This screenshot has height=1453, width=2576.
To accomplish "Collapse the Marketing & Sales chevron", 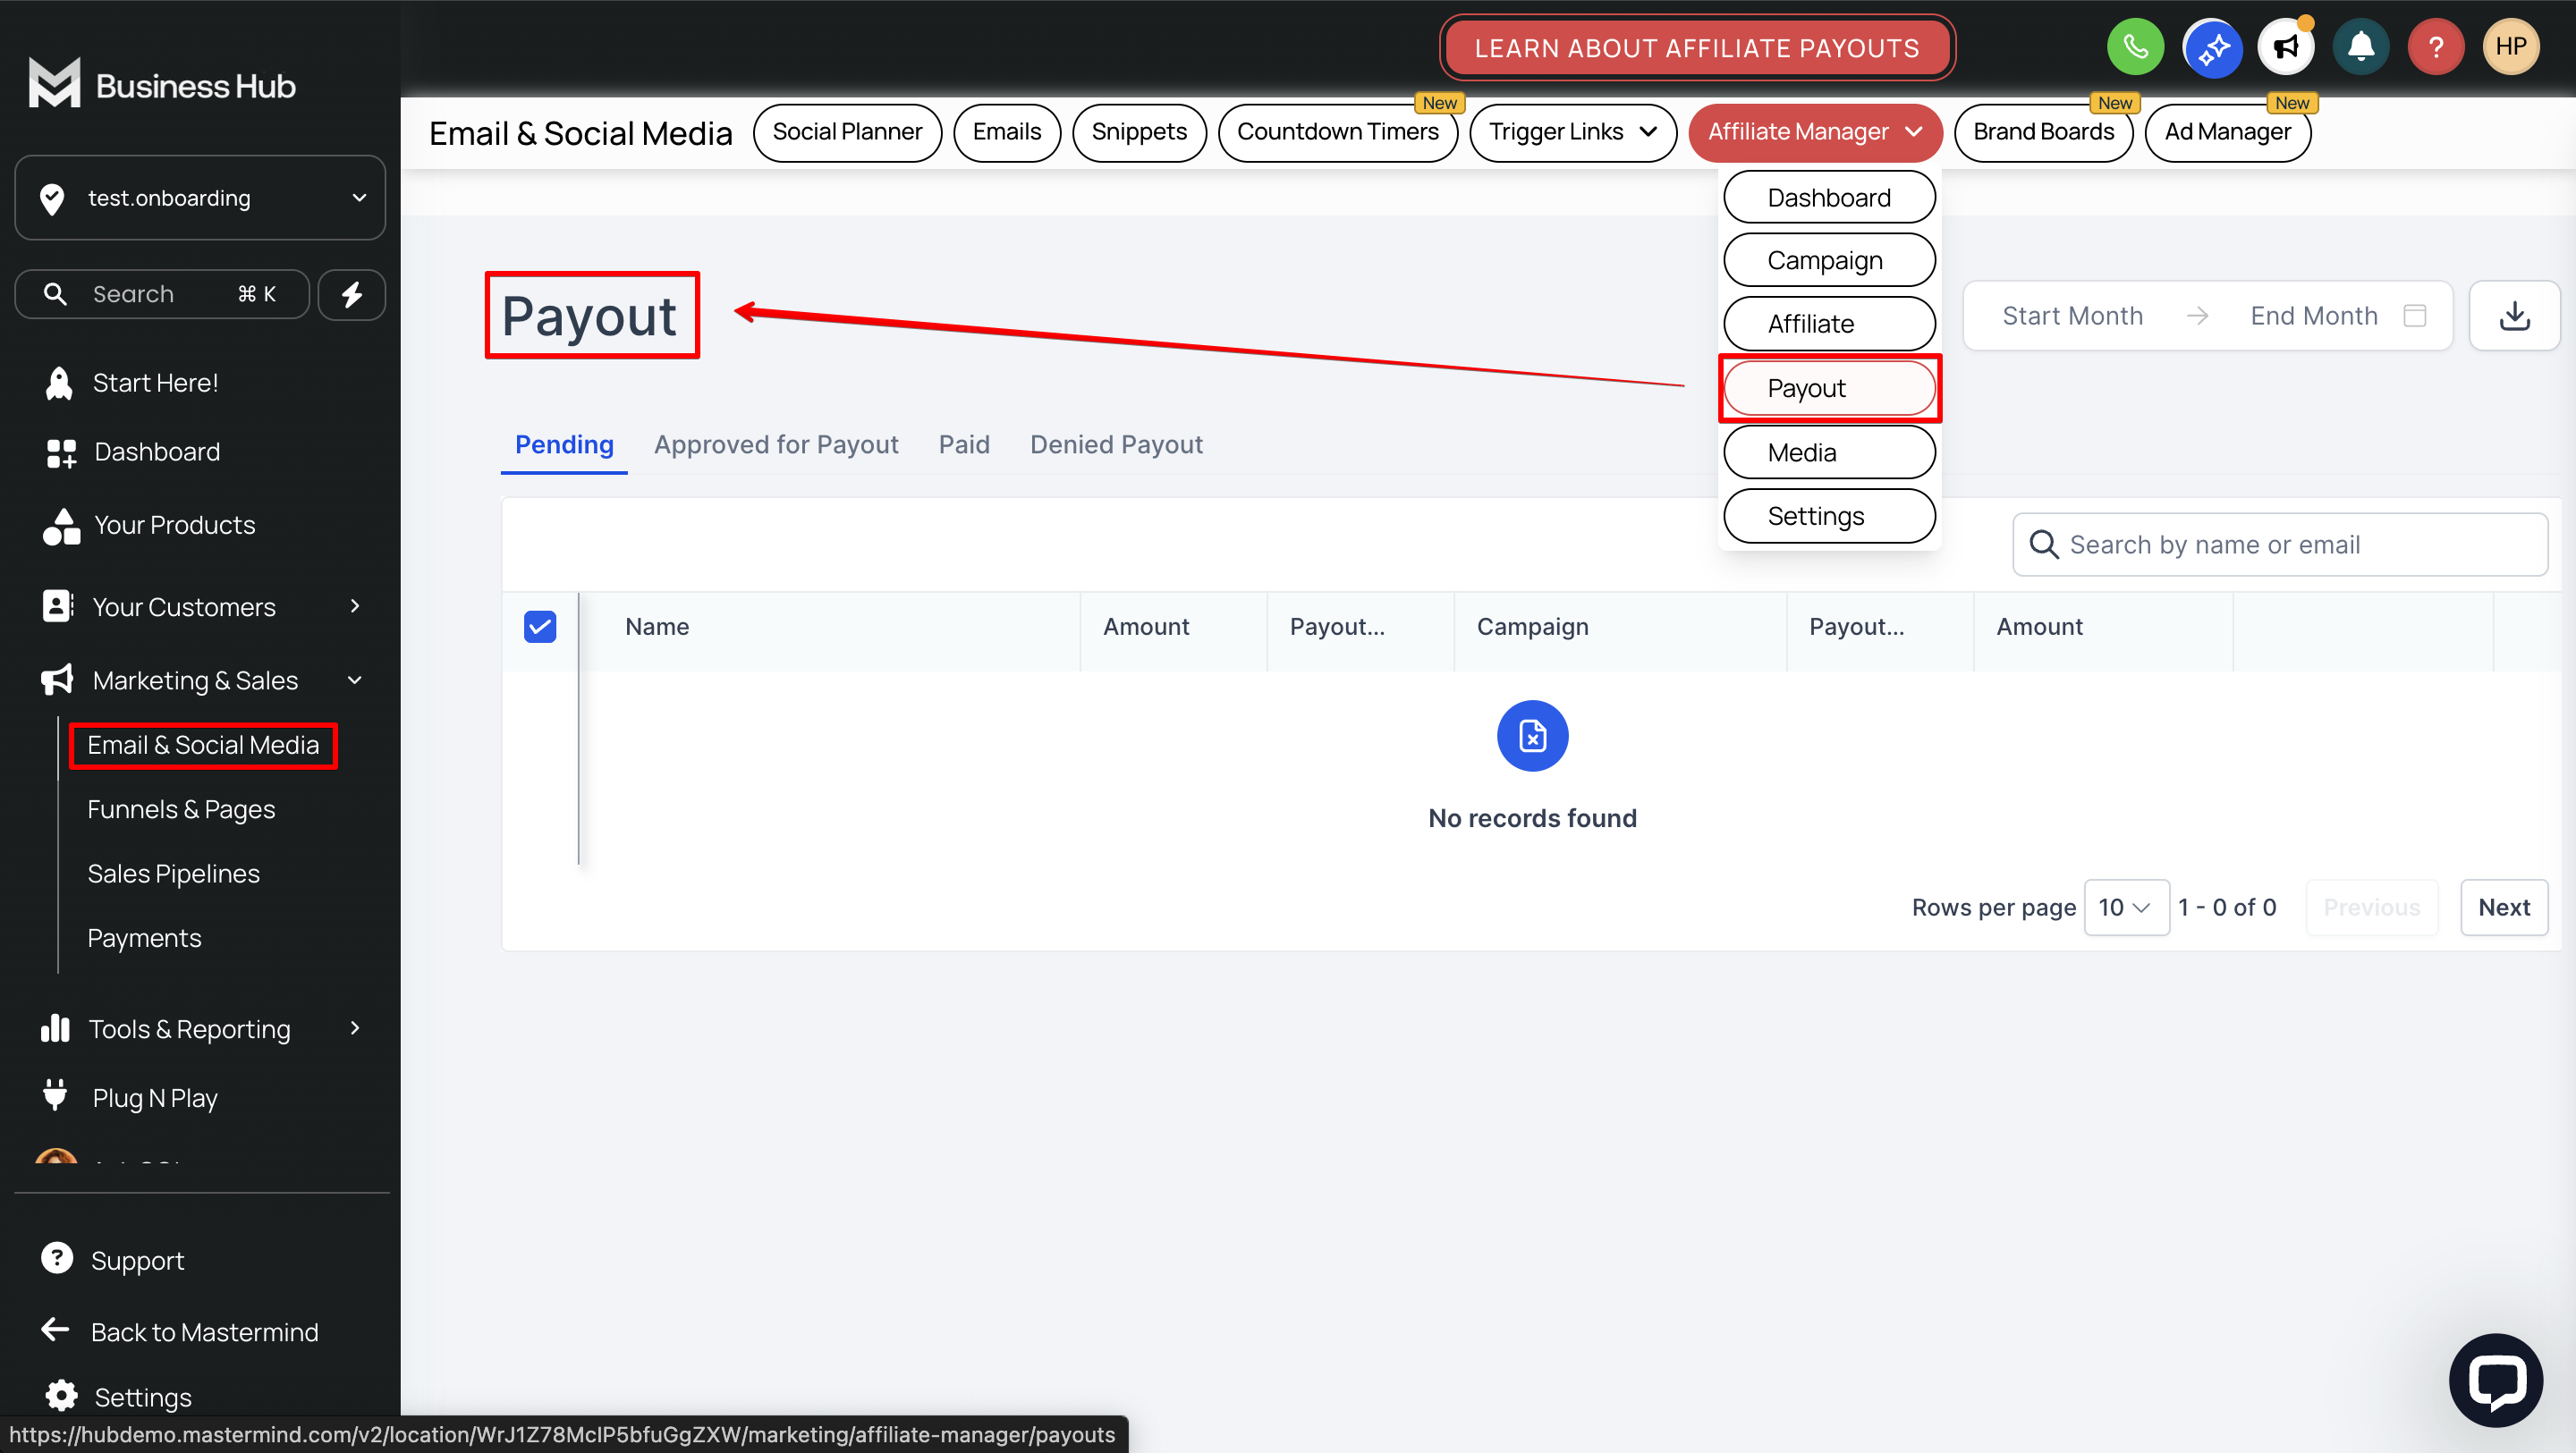I will [355, 680].
